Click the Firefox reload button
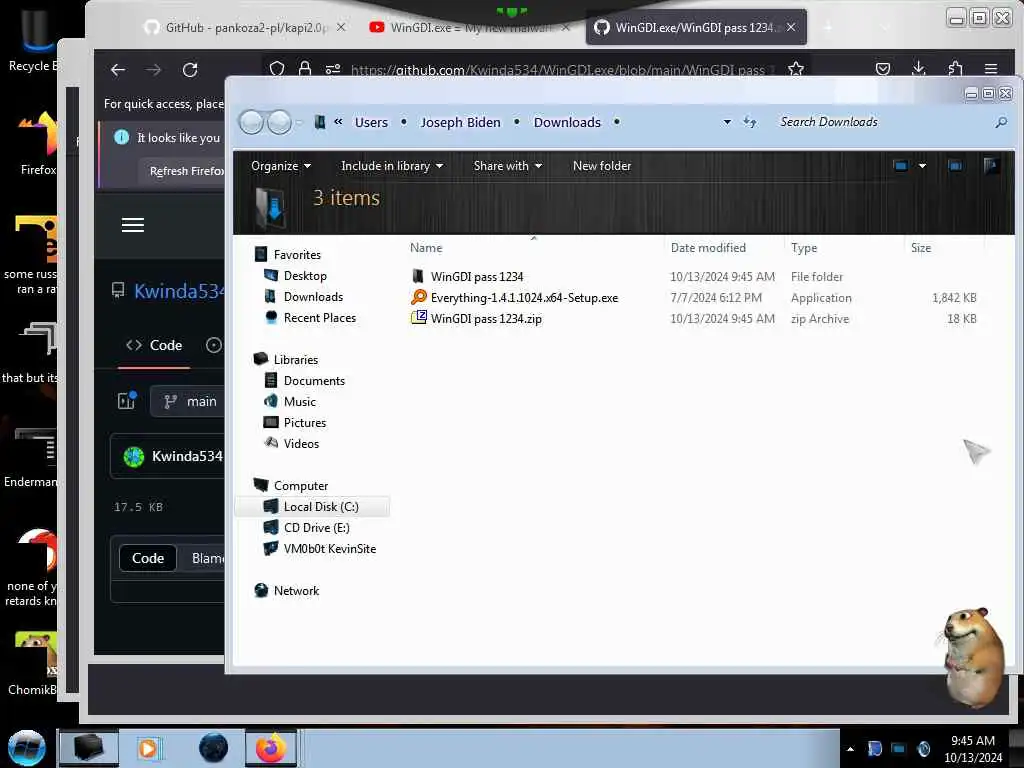Screen dimensions: 1024x768 pos(190,70)
